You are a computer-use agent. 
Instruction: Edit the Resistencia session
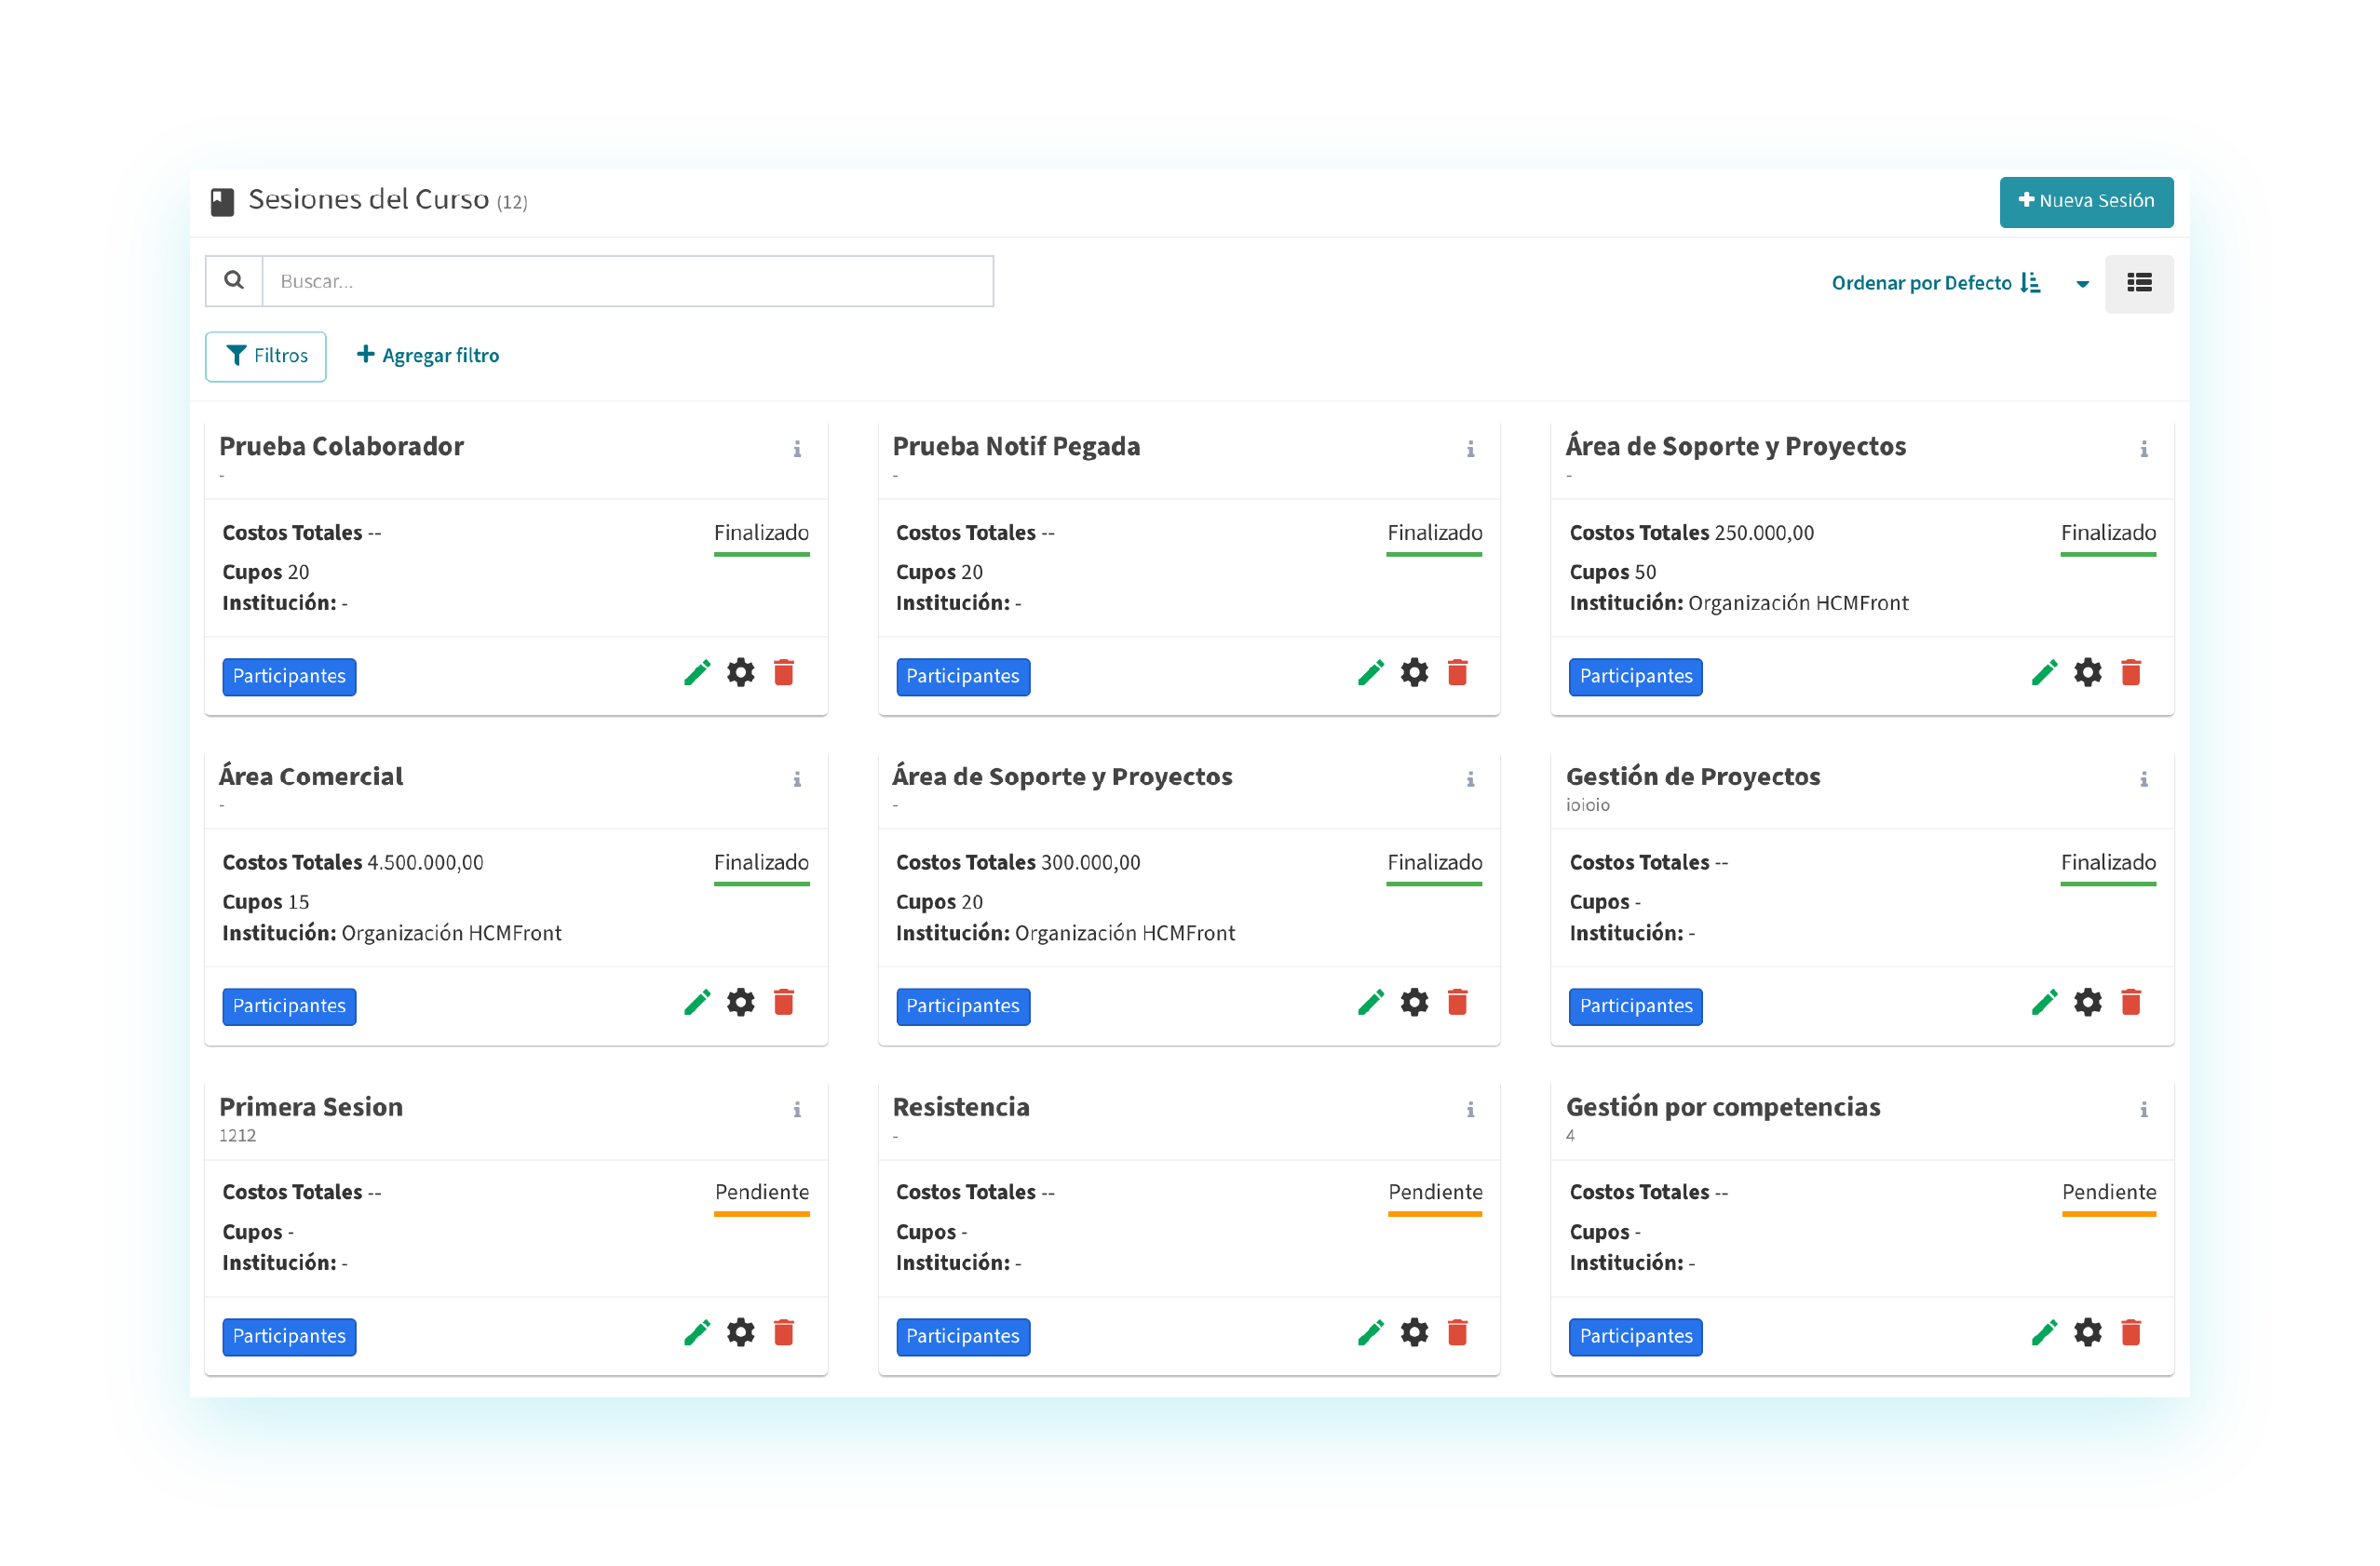coord(1371,1333)
